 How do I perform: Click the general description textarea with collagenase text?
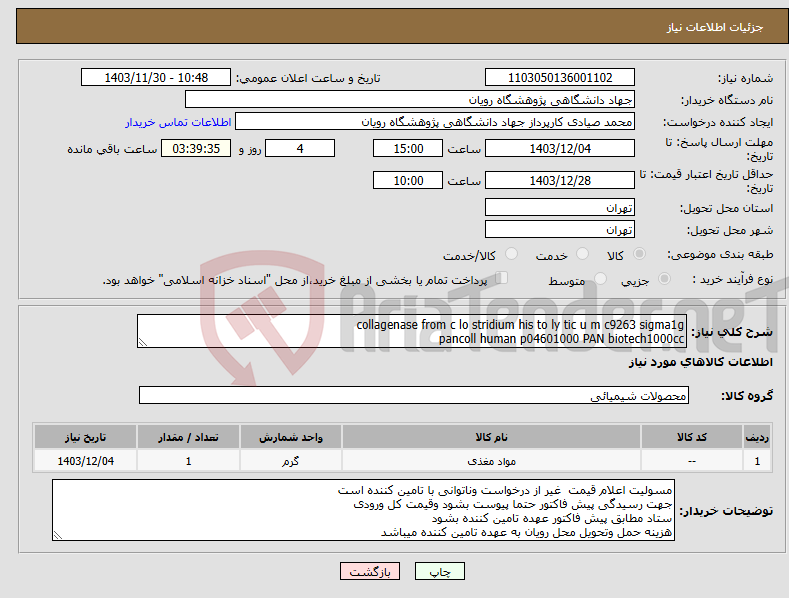(x=412, y=331)
